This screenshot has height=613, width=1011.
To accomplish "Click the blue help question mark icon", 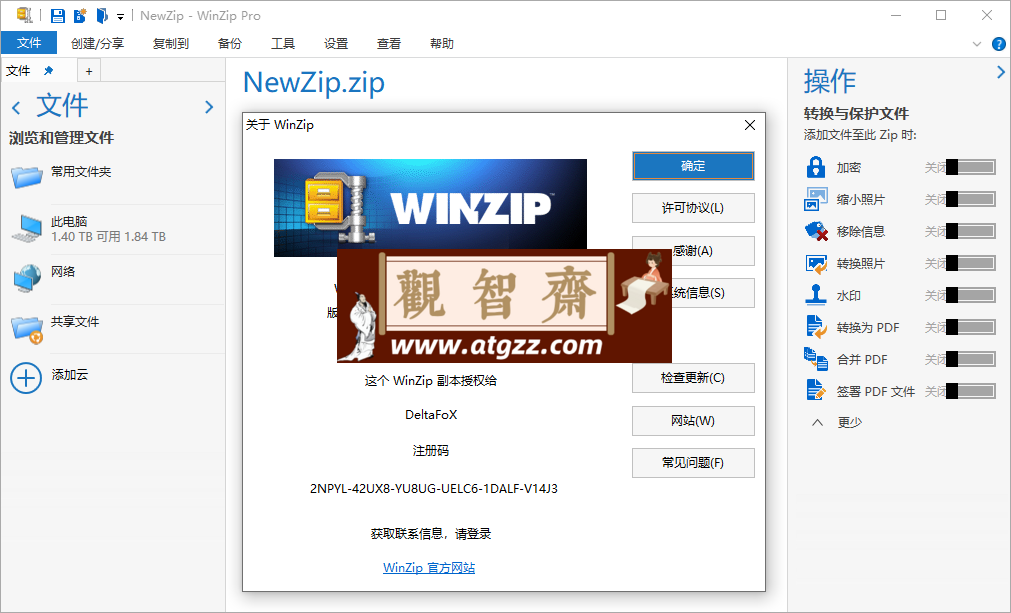I will (999, 44).
